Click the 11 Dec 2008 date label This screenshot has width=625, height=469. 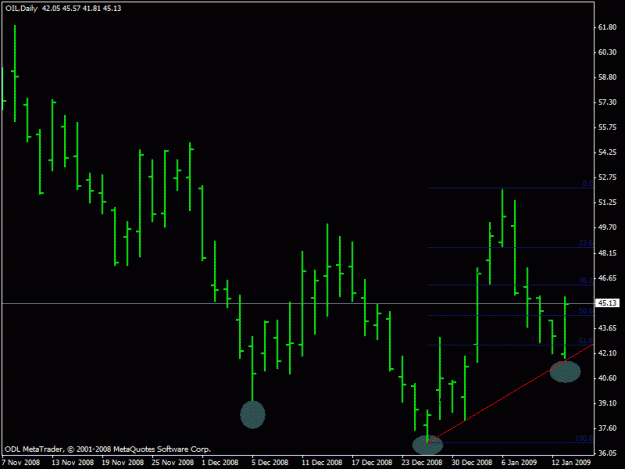[322, 463]
